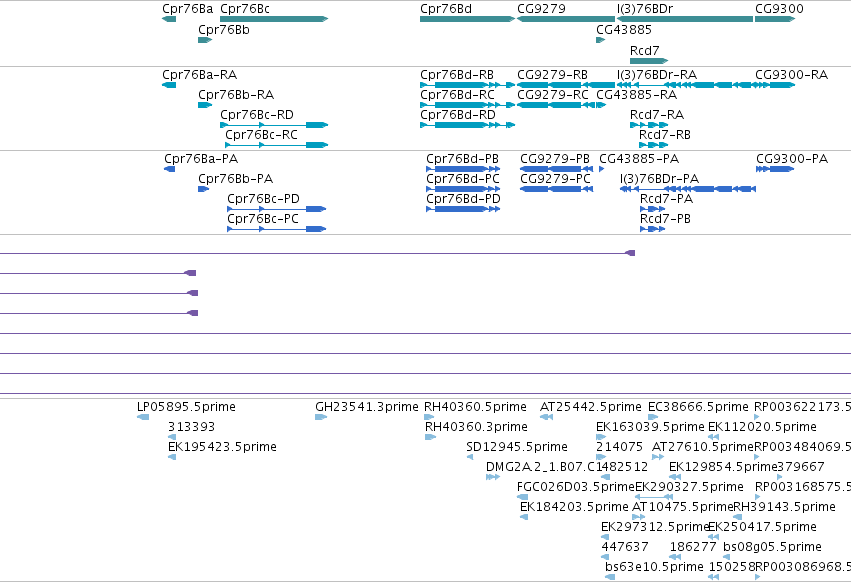Click protein Rcd7-PB
The image size is (851, 582).
[652, 229]
